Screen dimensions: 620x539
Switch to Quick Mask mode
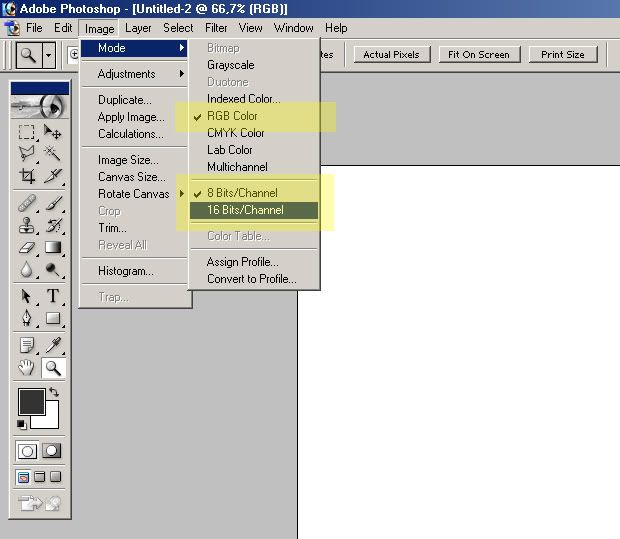pyautogui.click(x=52, y=451)
